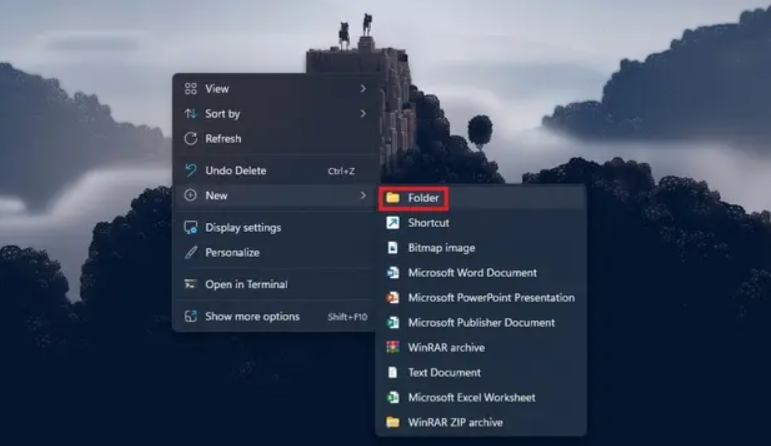Screen dimensions: 771x446
Task: Create a new Text Document
Action: 481,372
